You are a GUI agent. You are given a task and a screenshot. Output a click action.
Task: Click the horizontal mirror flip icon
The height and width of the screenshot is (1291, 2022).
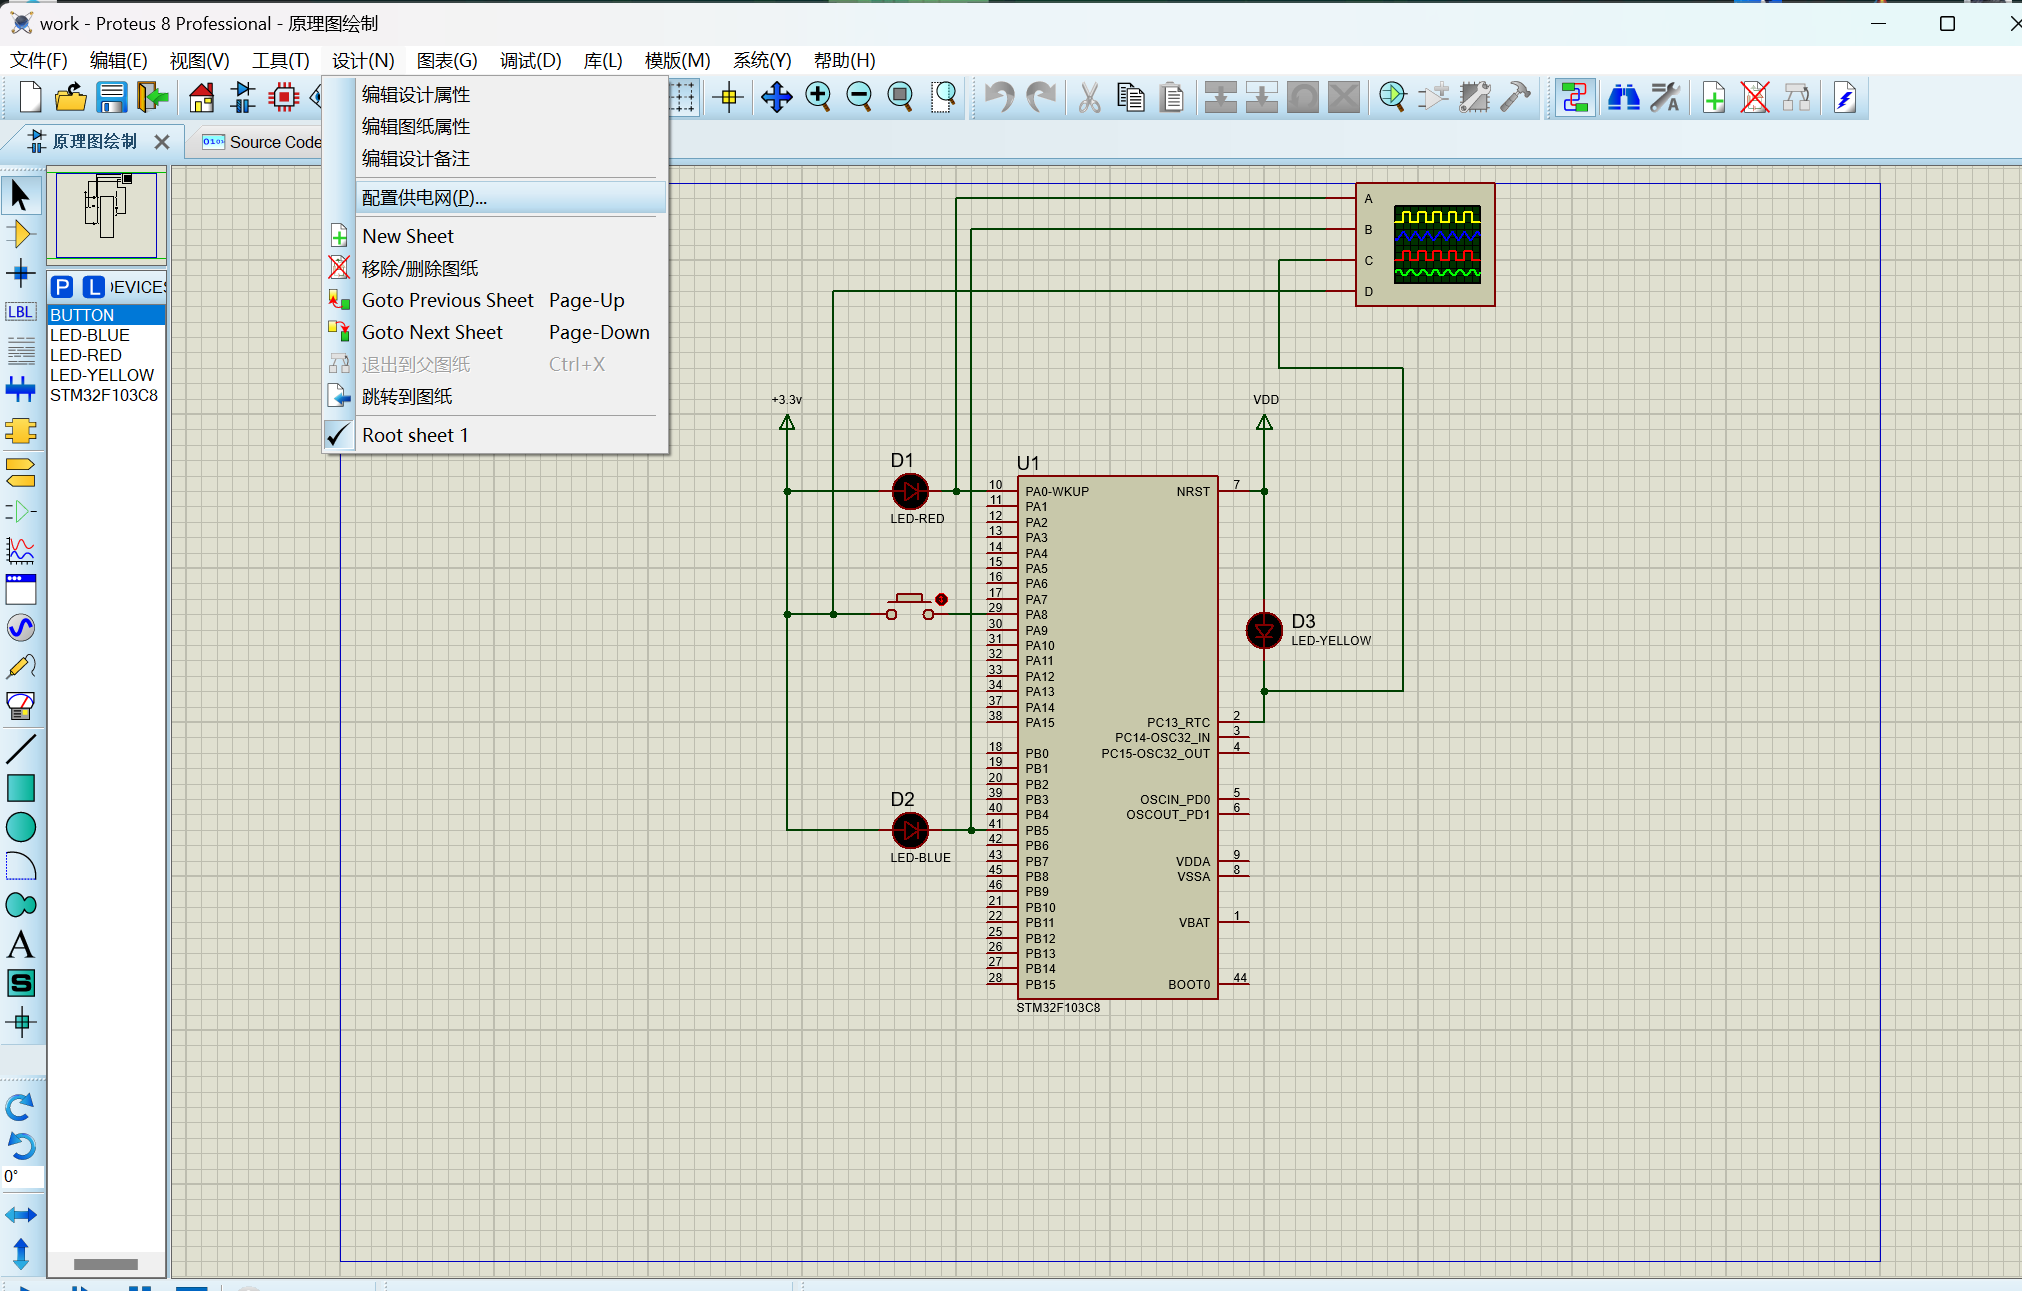click(20, 1215)
